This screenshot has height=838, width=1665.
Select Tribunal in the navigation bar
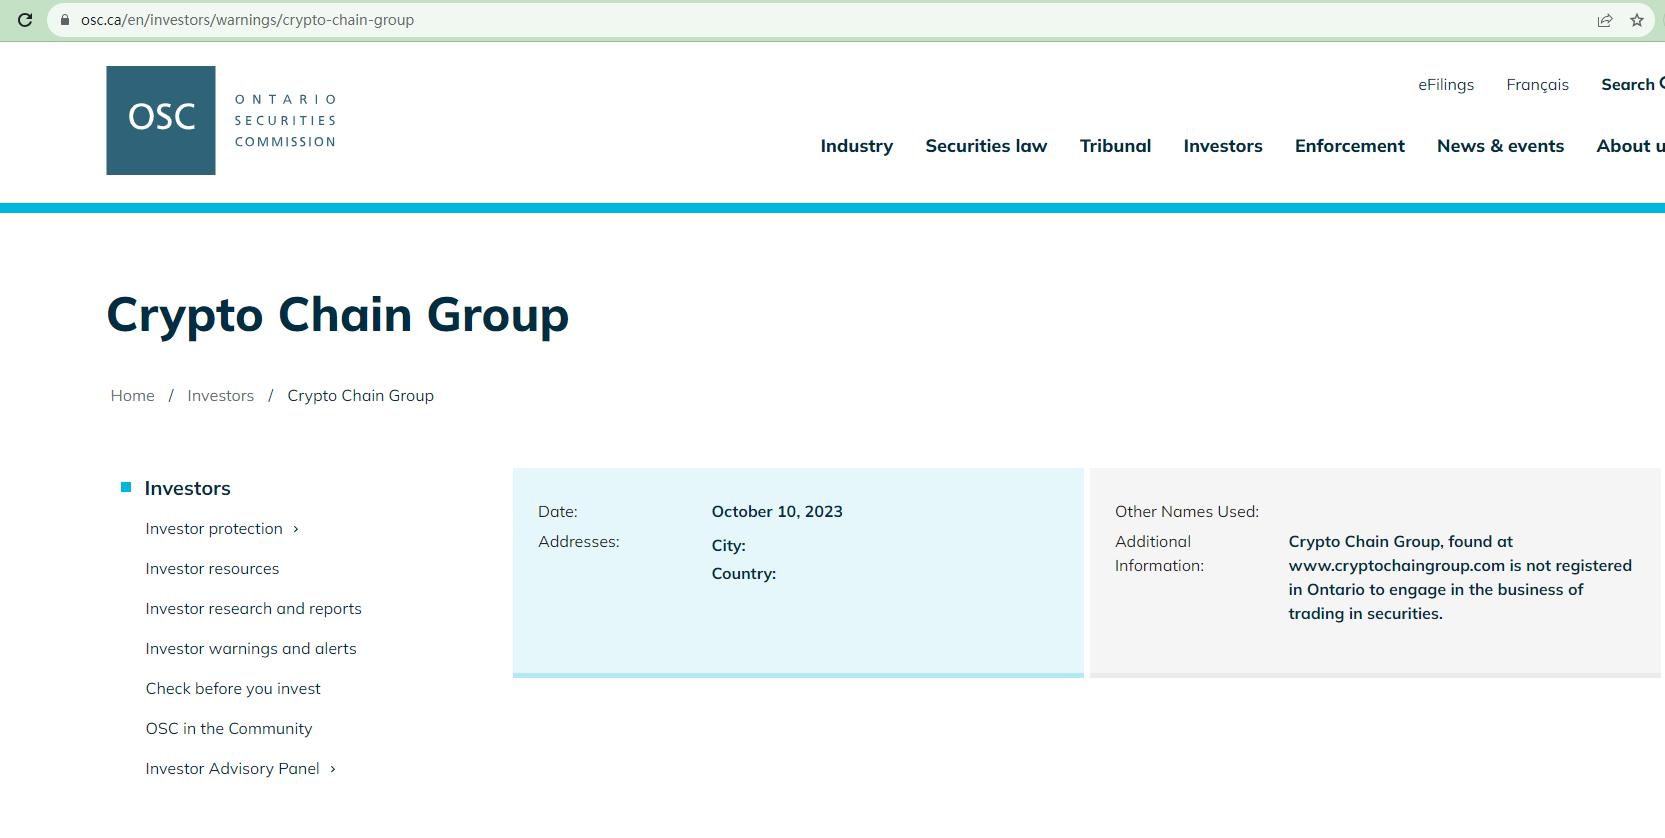click(x=1115, y=146)
